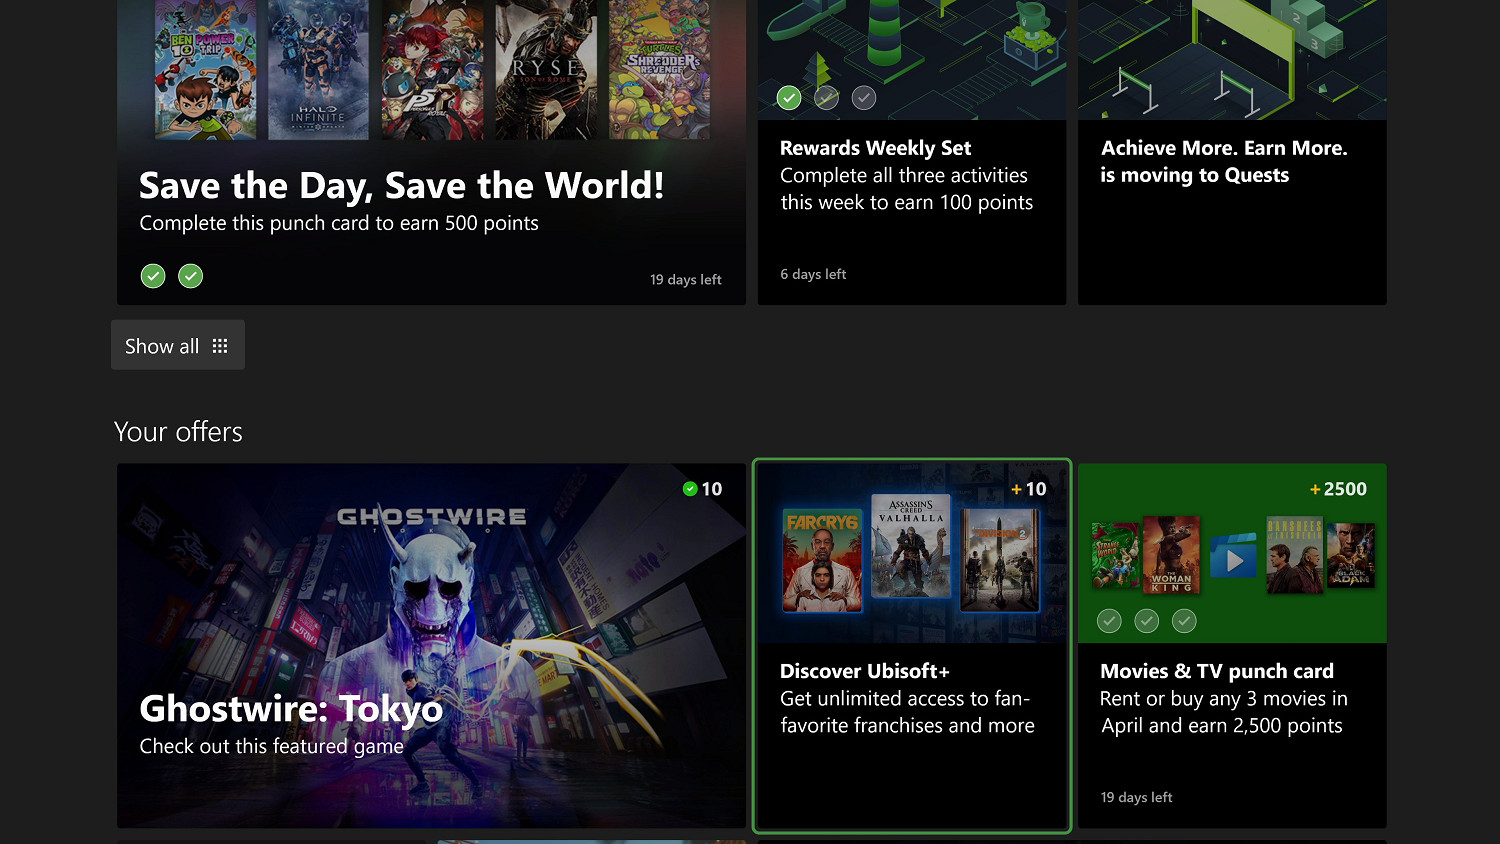This screenshot has width=1500, height=844.
Task: Click the first green checkmark on Save the Day card
Action: [x=152, y=276]
